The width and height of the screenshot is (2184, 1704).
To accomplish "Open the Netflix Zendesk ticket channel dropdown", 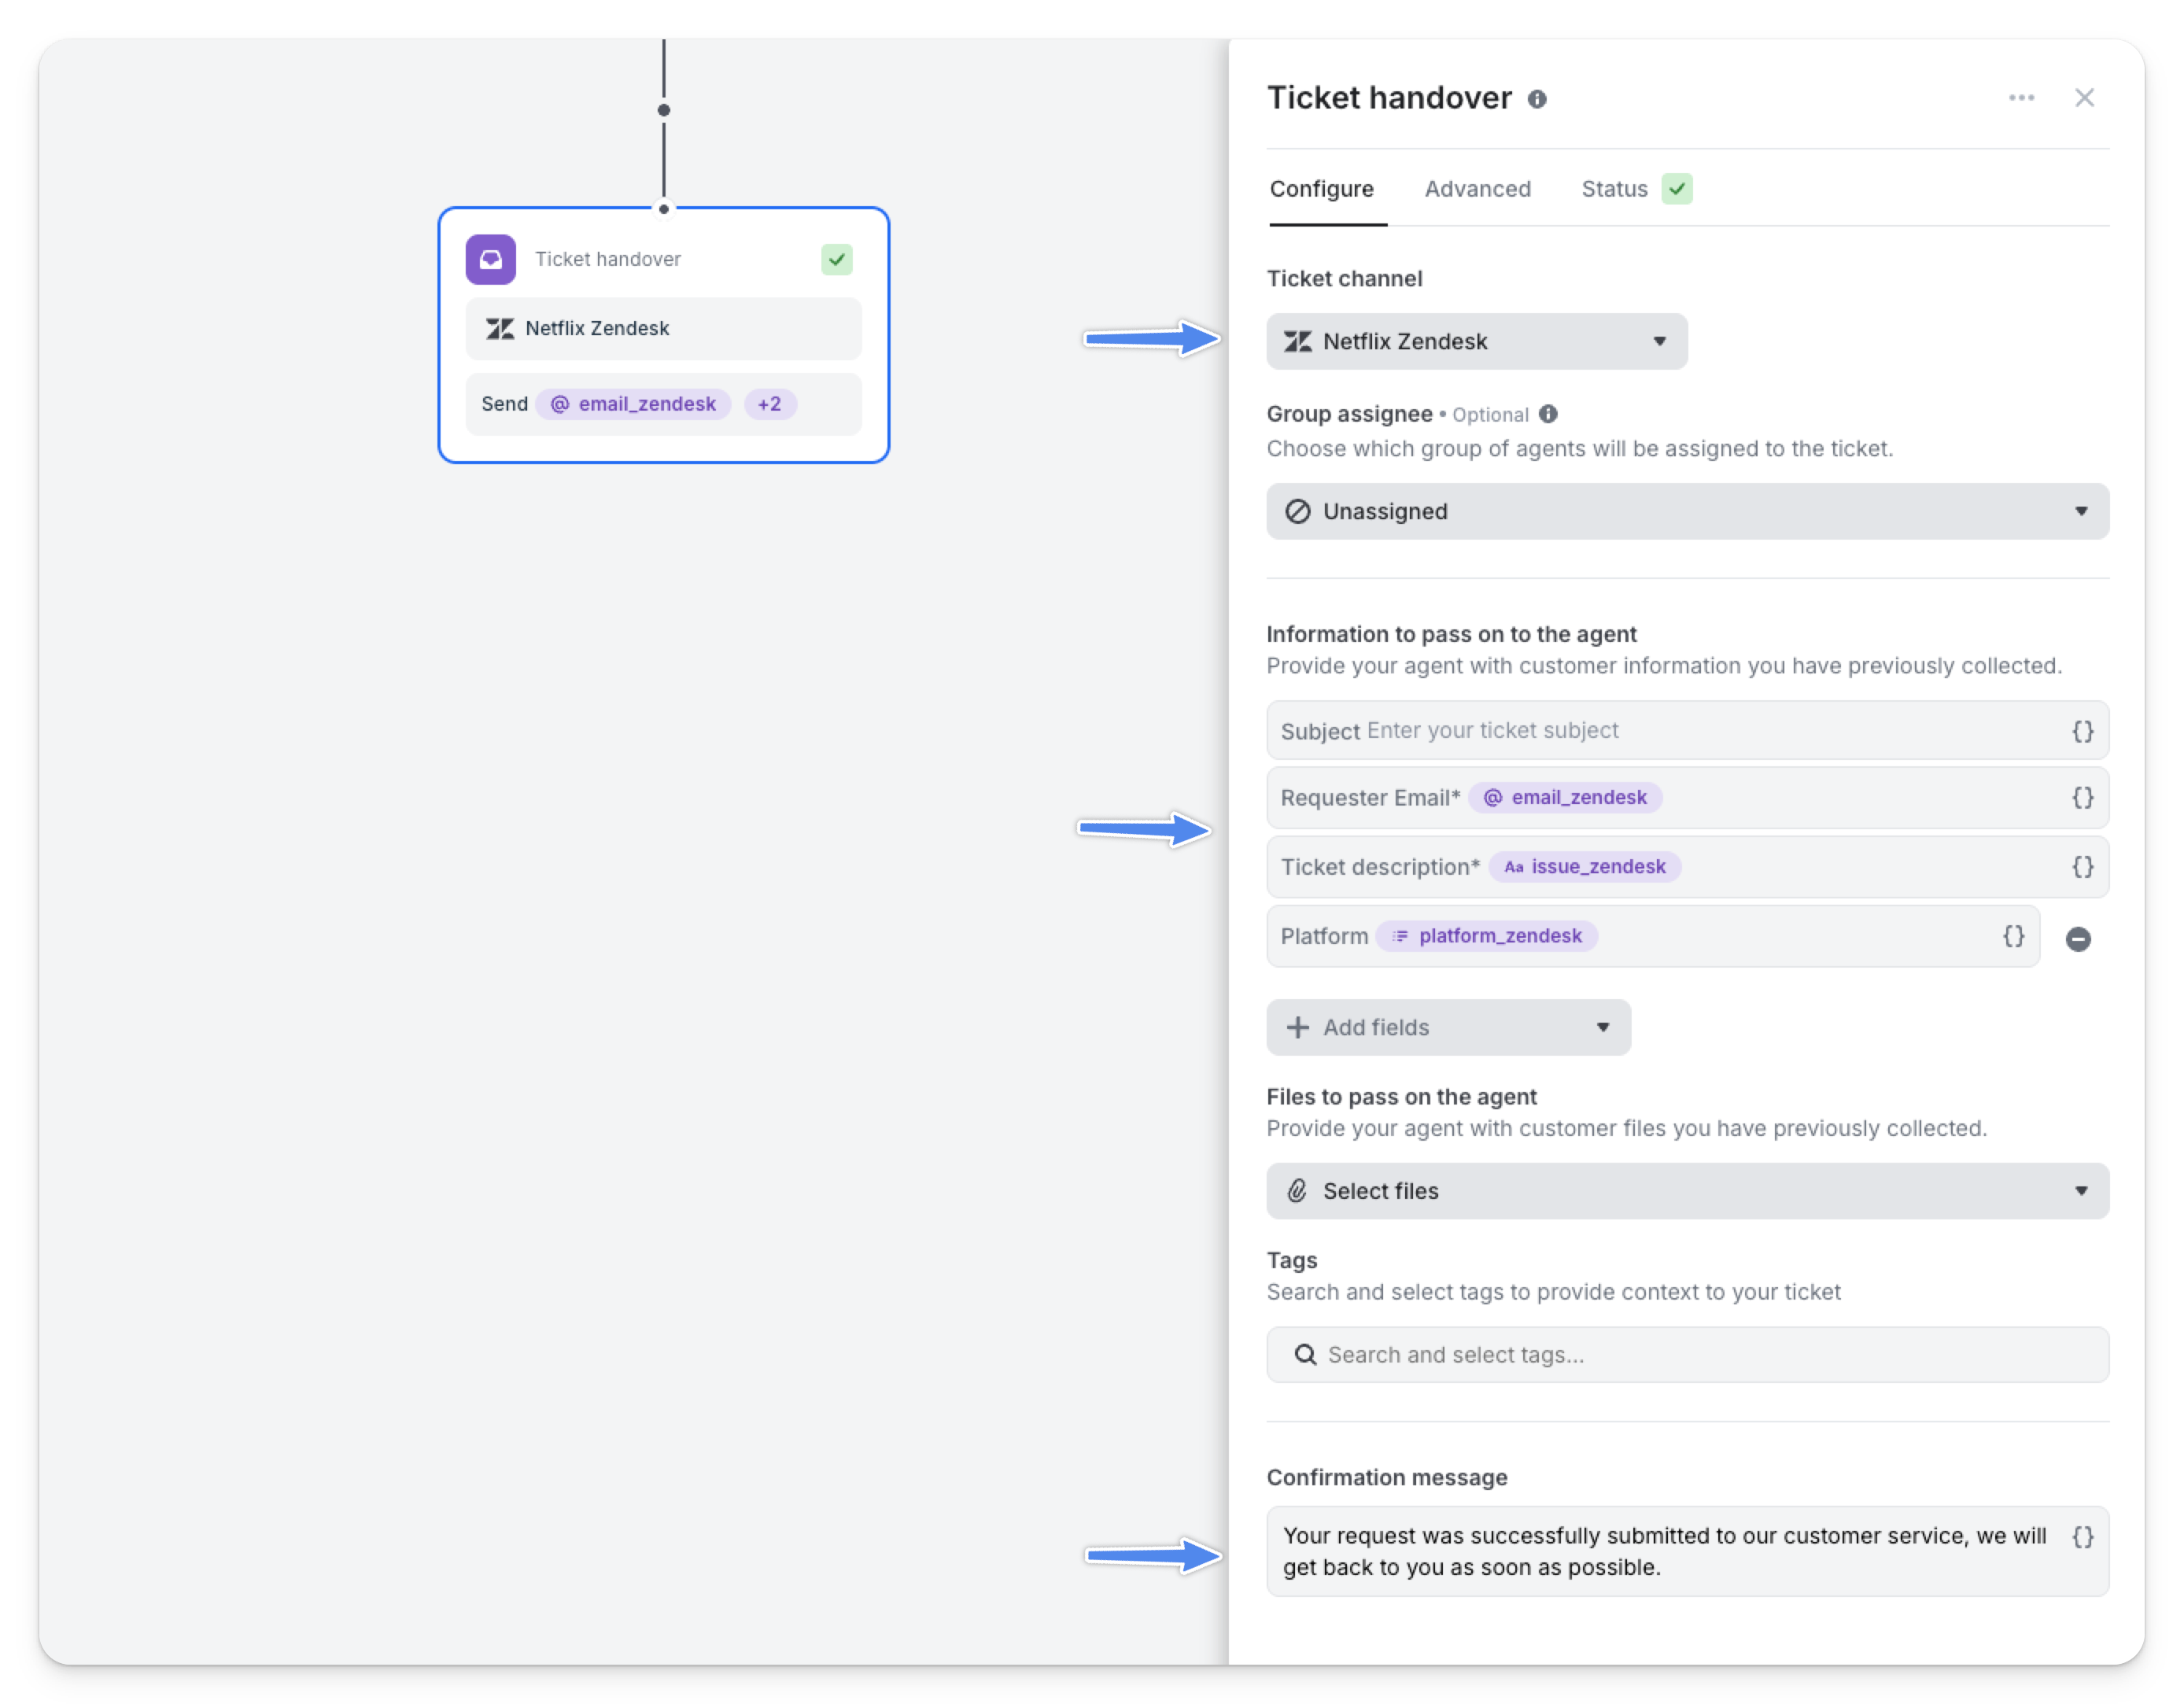I will pos(1476,342).
